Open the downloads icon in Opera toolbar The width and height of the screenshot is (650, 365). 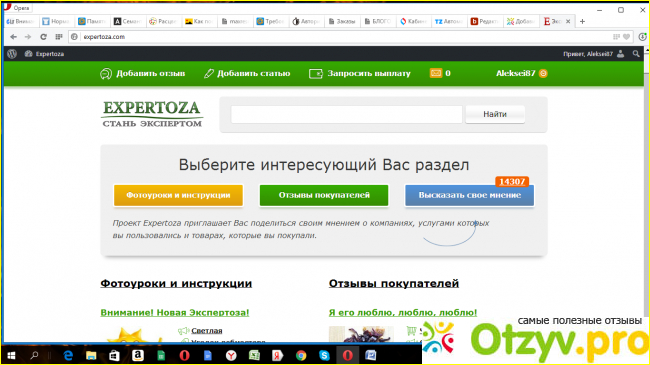click(642, 37)
